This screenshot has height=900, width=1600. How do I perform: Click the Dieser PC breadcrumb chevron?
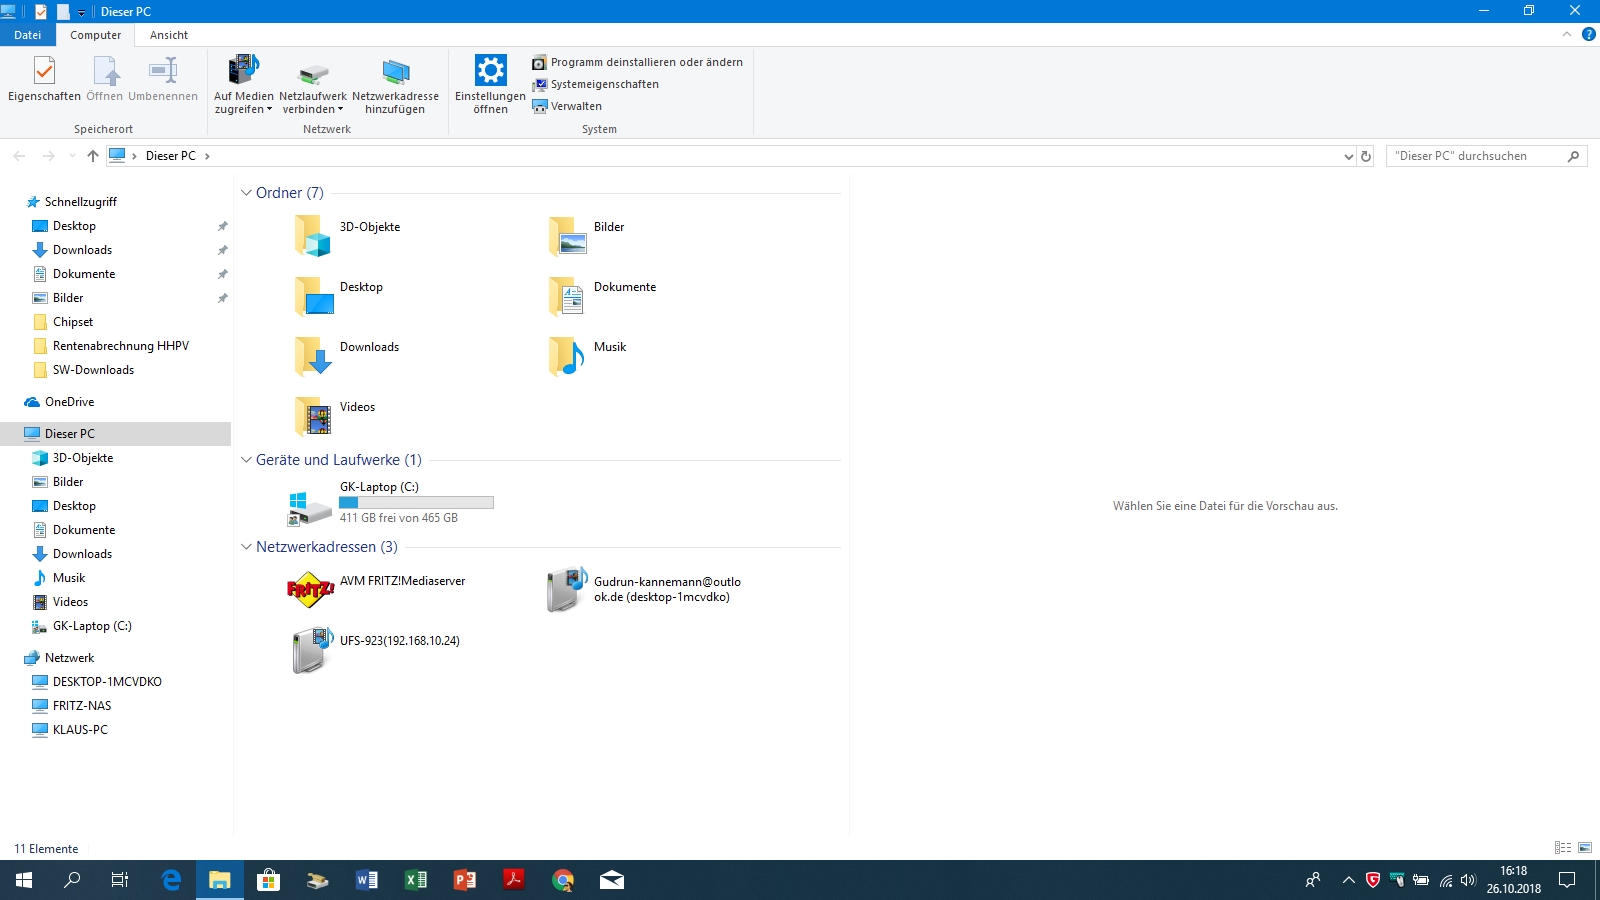[x=207, y=156]
